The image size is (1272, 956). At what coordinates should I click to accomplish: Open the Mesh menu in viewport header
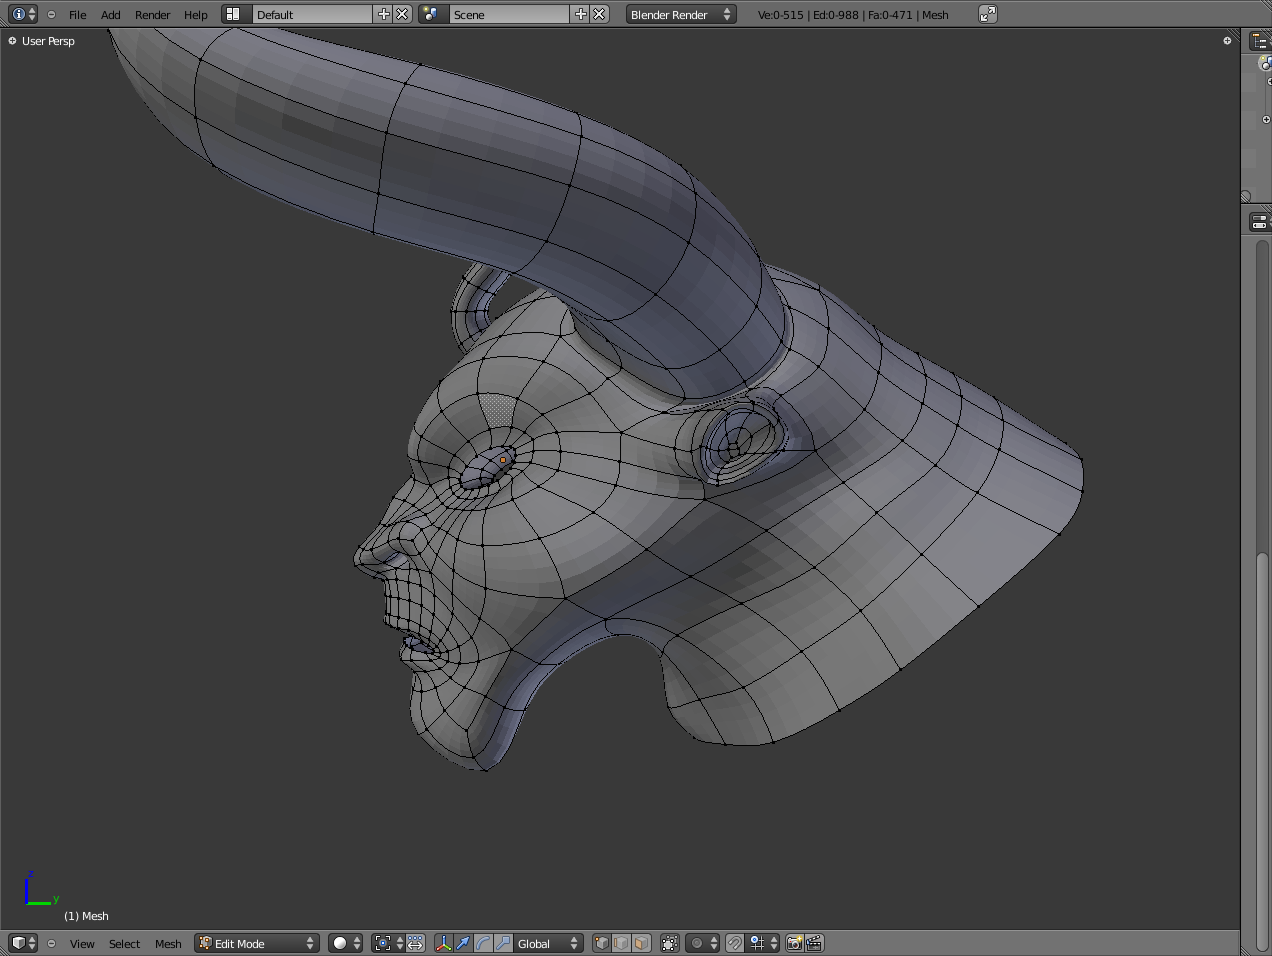[x=168, y=944]
